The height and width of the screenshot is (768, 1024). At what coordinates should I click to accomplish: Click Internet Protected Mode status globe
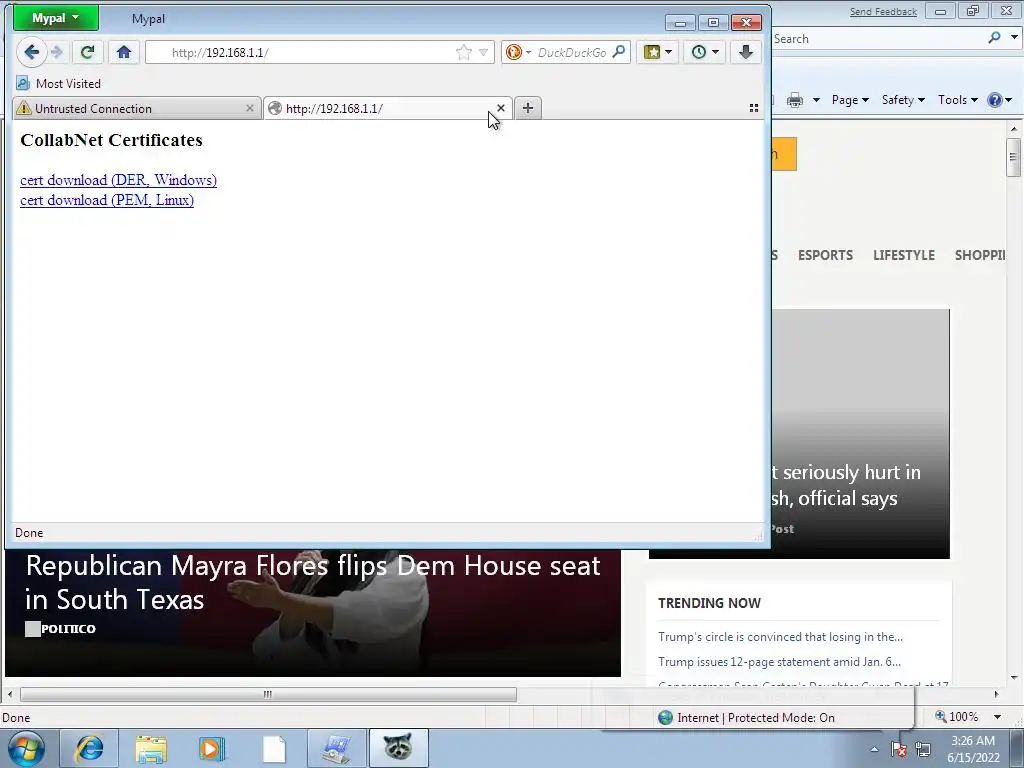(665, 718)
